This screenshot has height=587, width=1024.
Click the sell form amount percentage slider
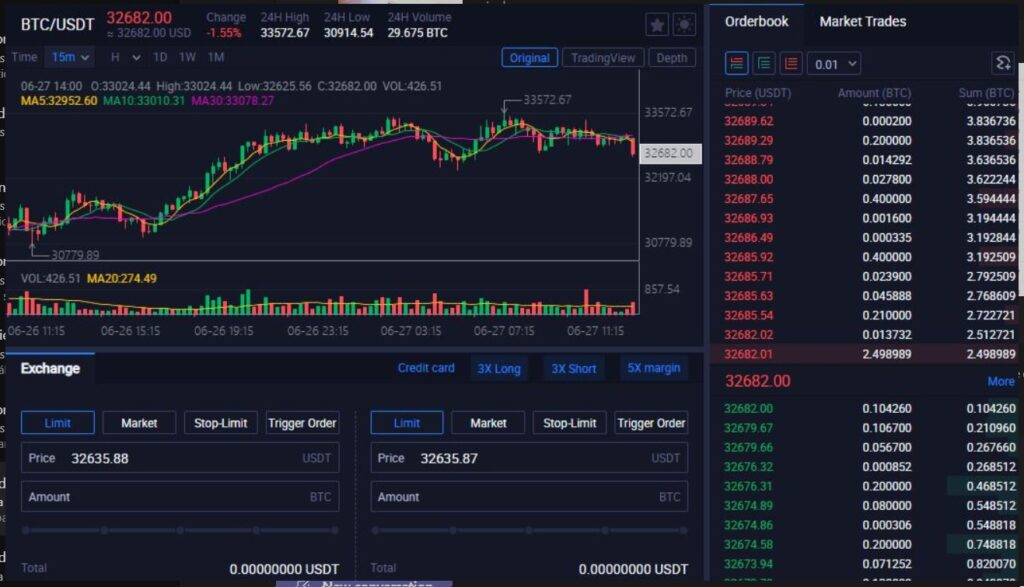(529, 530)
